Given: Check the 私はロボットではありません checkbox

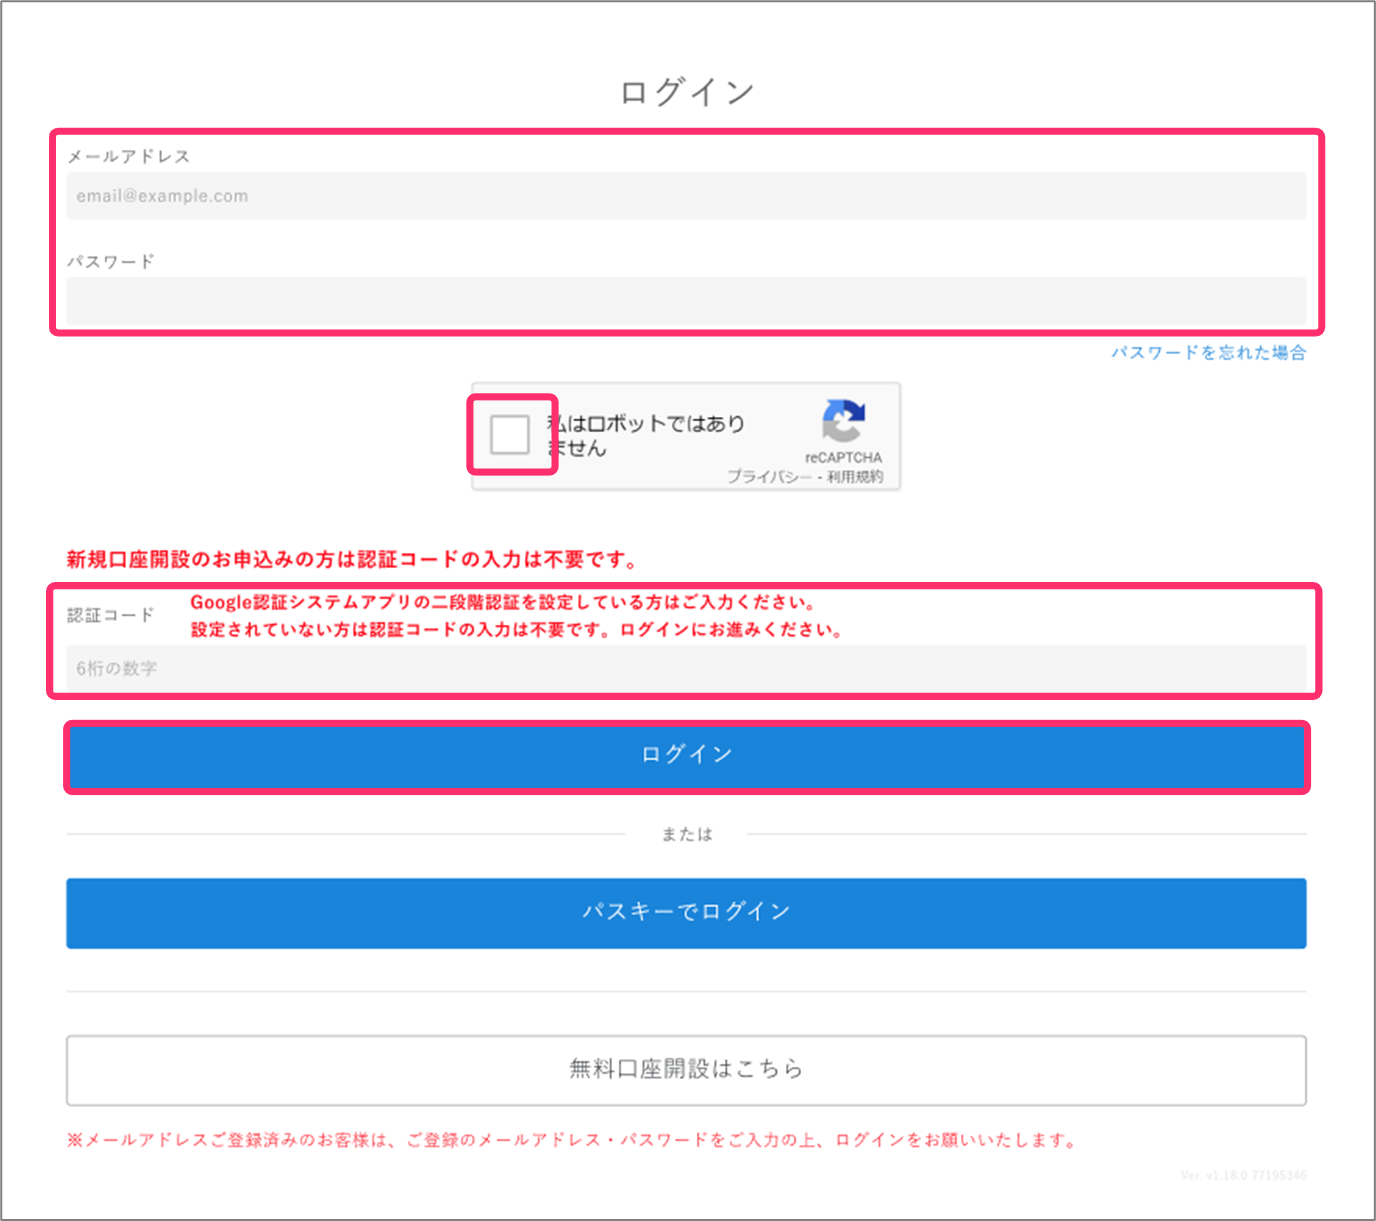Looking at the screenshot, I should 510,435.
